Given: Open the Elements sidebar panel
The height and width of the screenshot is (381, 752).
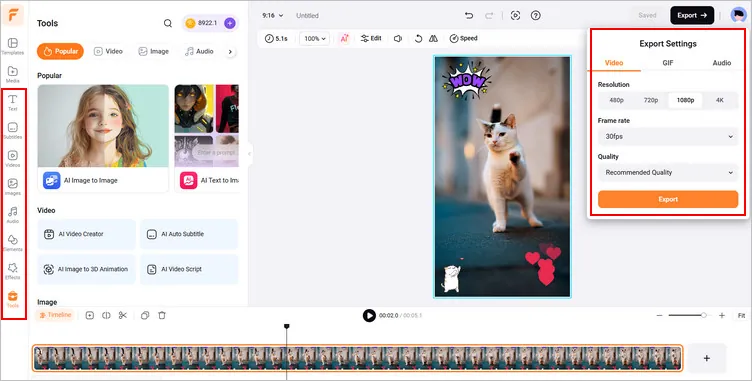Looking at the screenshot, I should 13,243.
